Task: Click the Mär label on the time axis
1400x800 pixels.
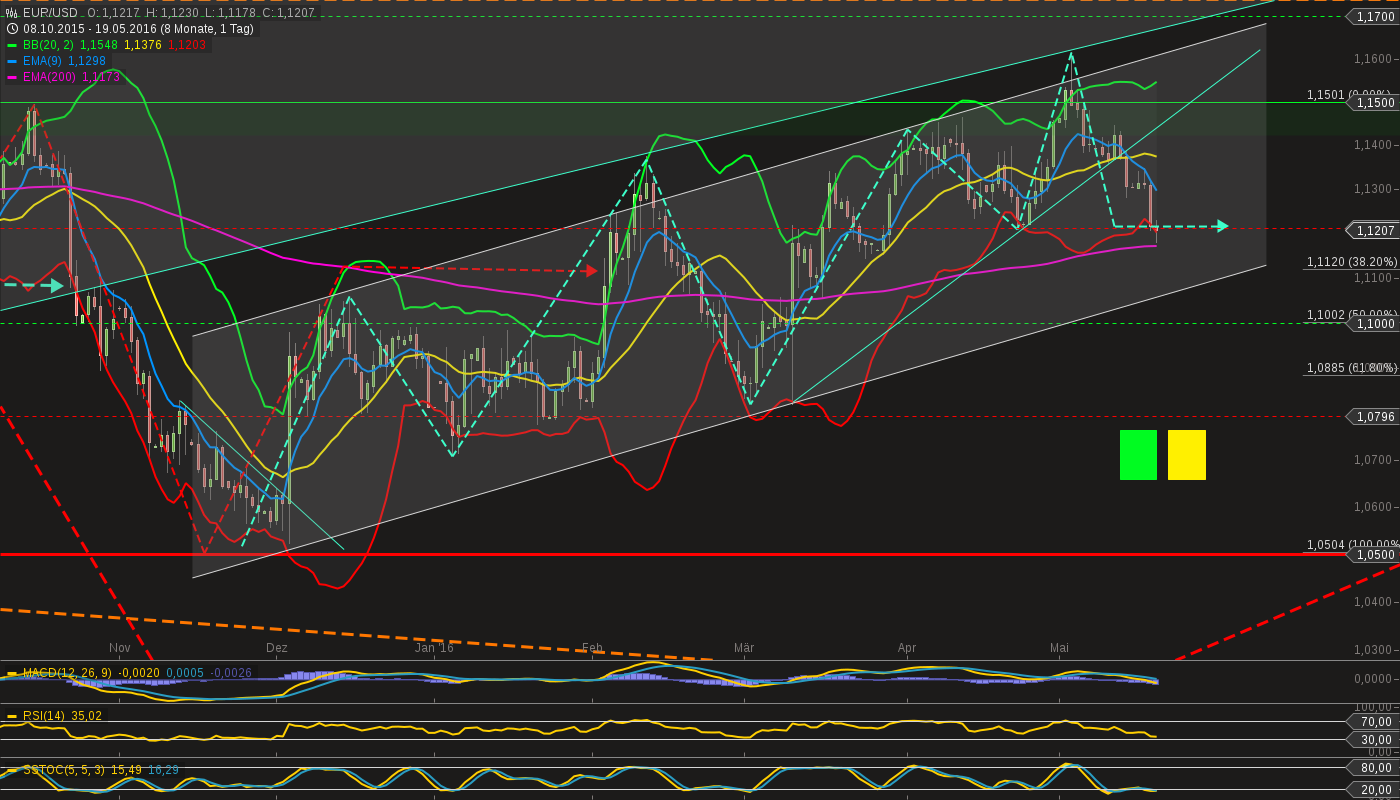Action: point(744,648)
